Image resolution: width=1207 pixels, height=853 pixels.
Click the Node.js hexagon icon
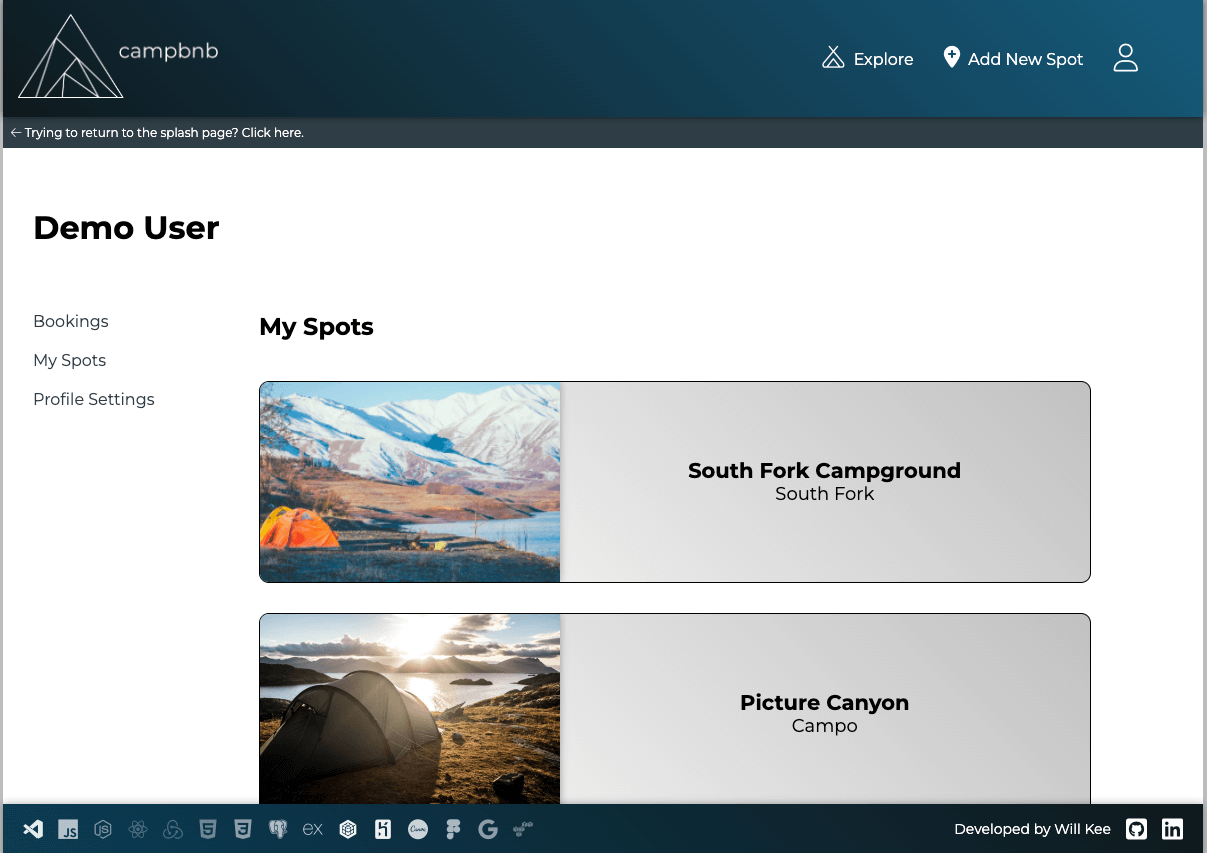click(x=103, y=829)
